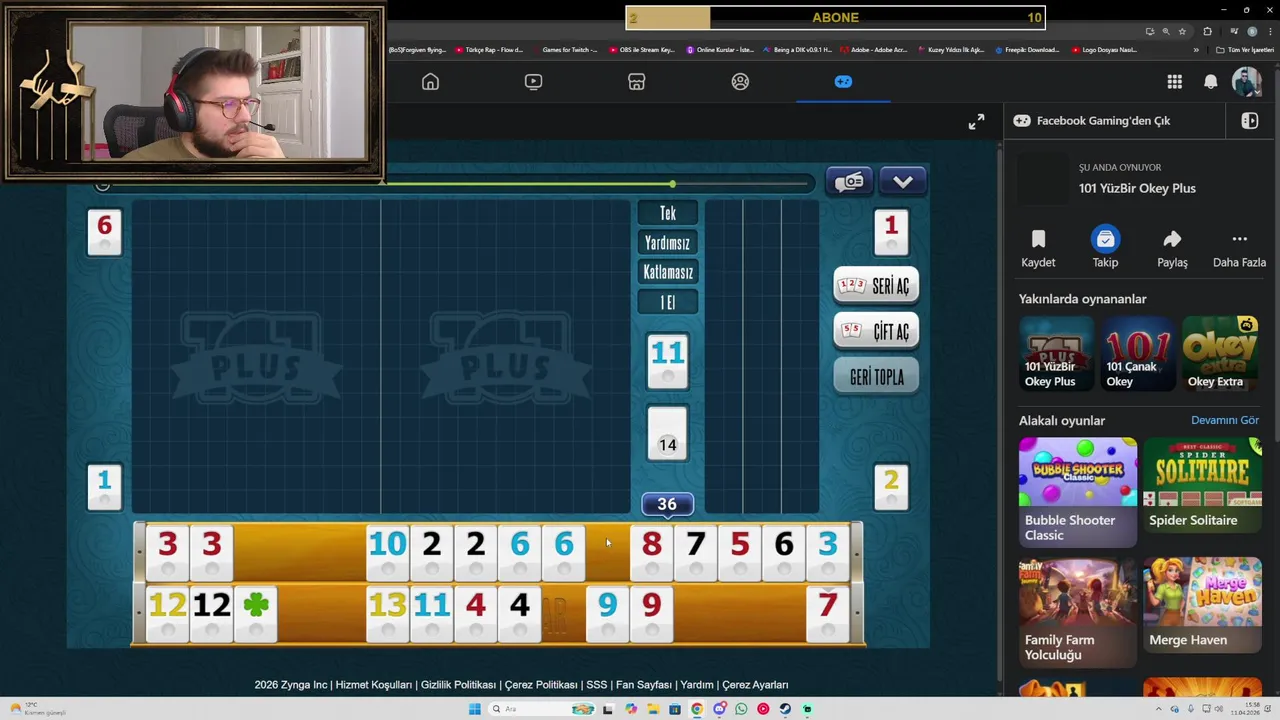Viewport: 1280px width, 720px height.
Task: Open Steam from the taskbar
Action: tap(785, 709)
